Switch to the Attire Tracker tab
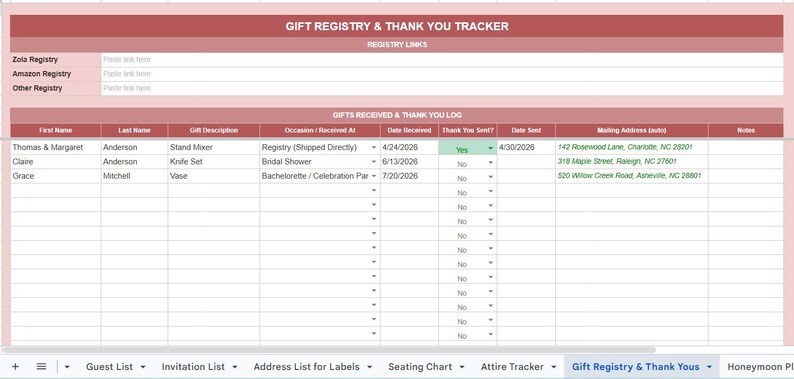 pyautogui.click(x=512, y=367)
